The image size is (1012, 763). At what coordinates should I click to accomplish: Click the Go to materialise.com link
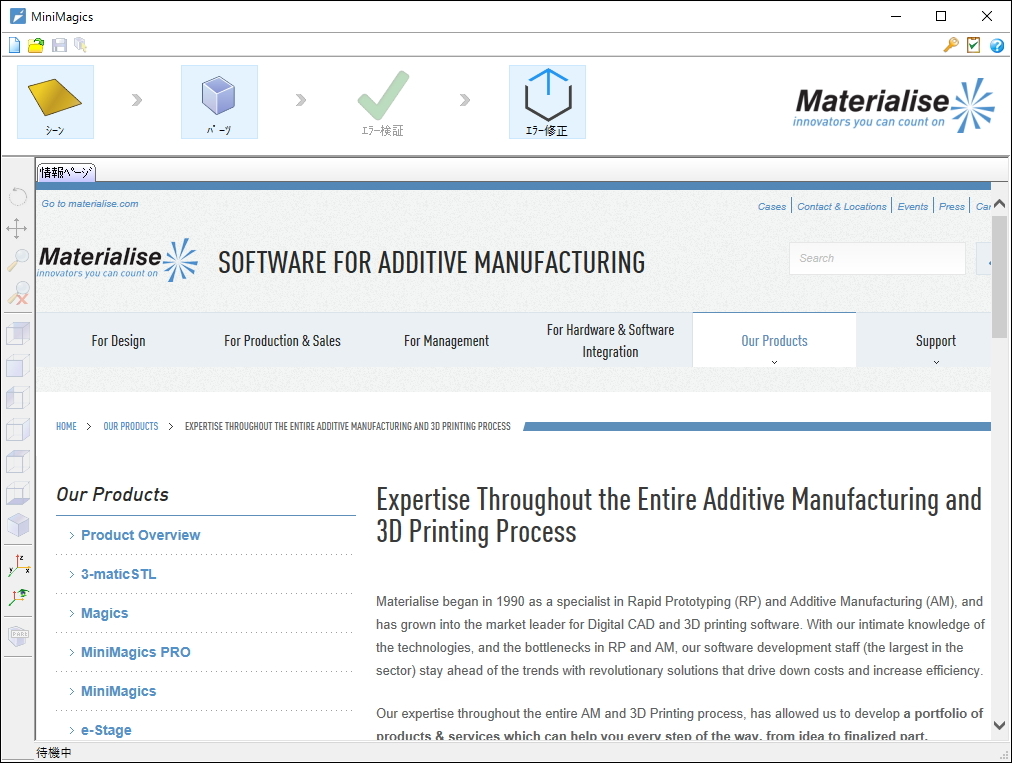point(90,203)
